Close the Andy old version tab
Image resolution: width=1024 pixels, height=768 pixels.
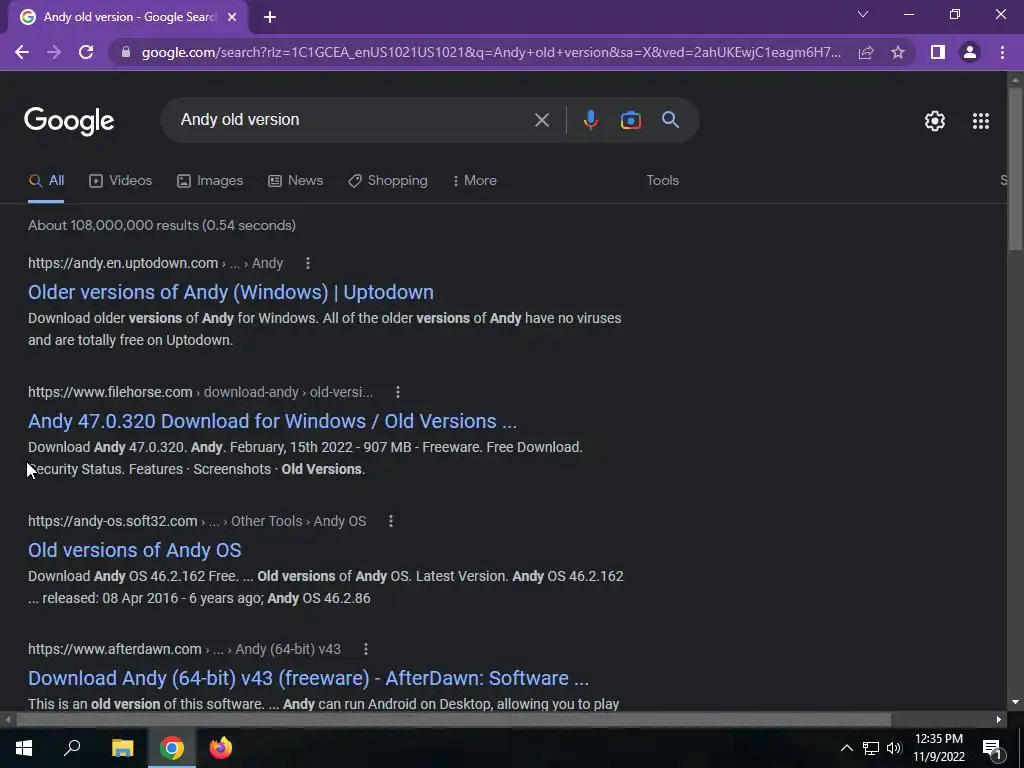[232, 18]
